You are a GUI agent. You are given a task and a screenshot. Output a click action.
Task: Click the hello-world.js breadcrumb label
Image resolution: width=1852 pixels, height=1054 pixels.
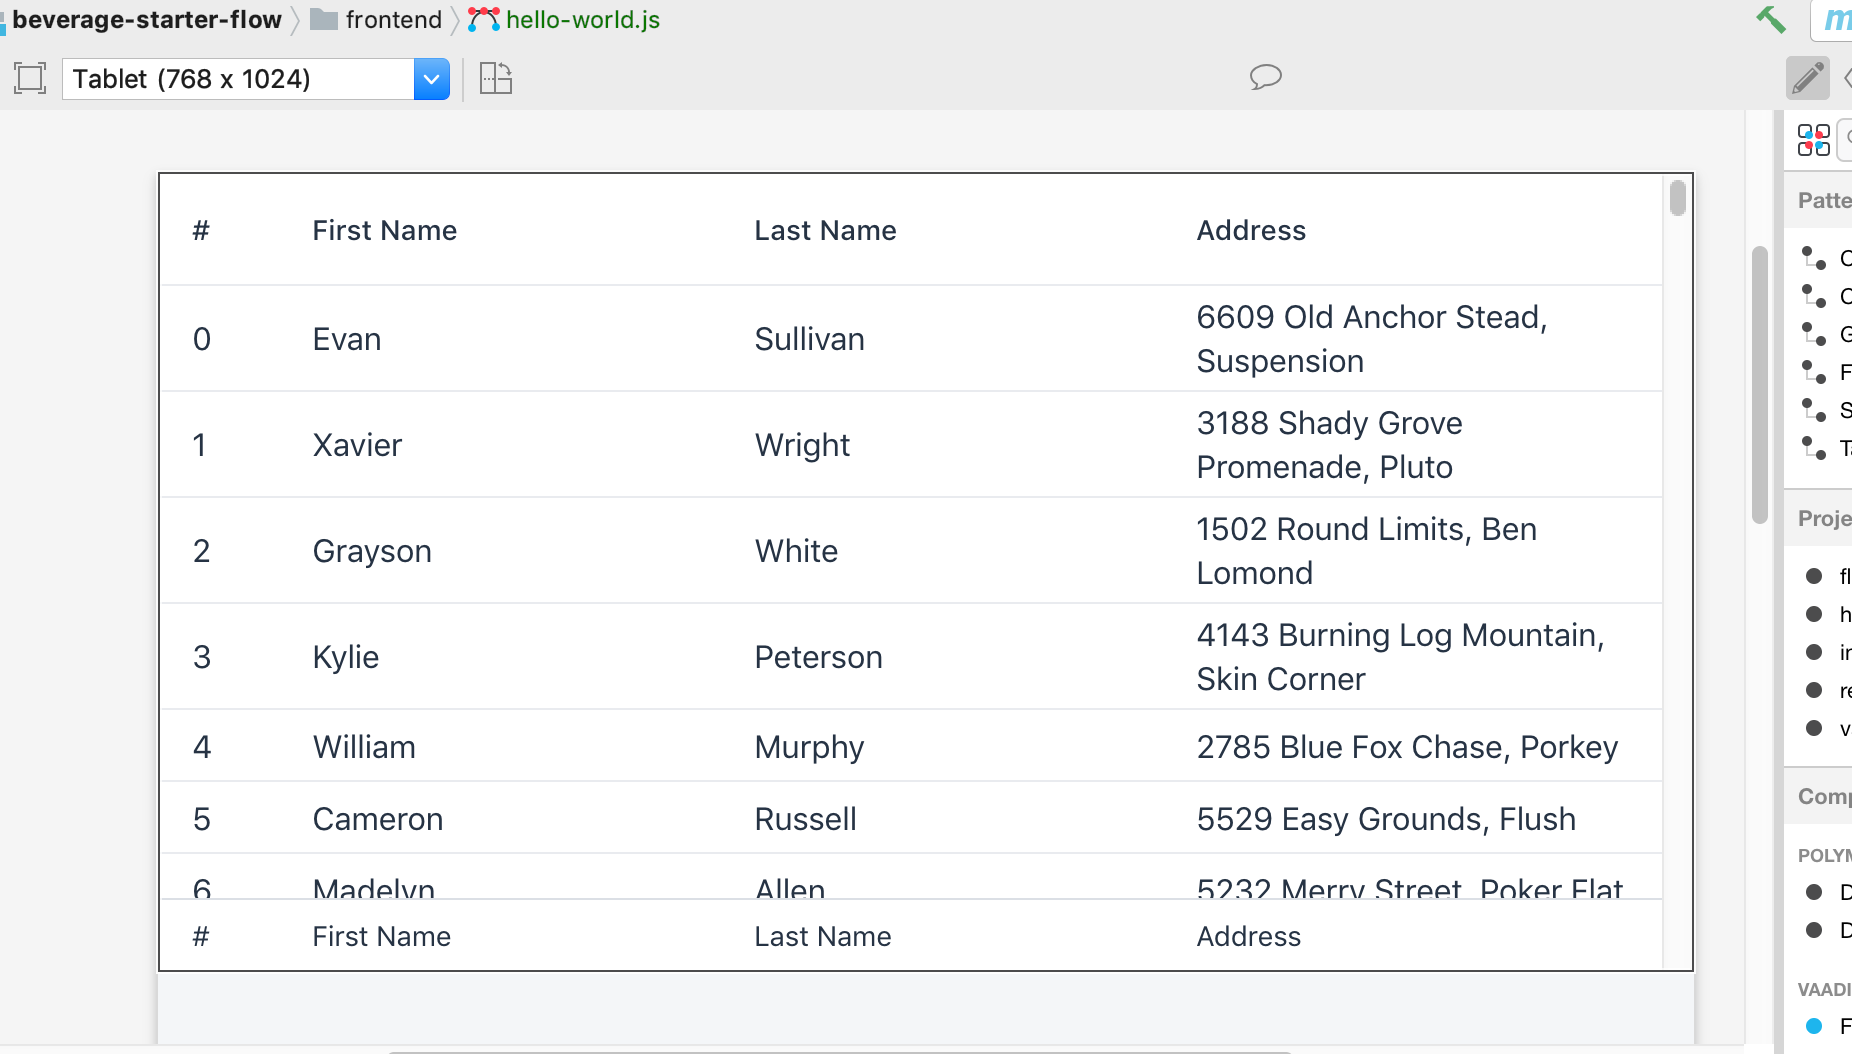coord(581,18)
